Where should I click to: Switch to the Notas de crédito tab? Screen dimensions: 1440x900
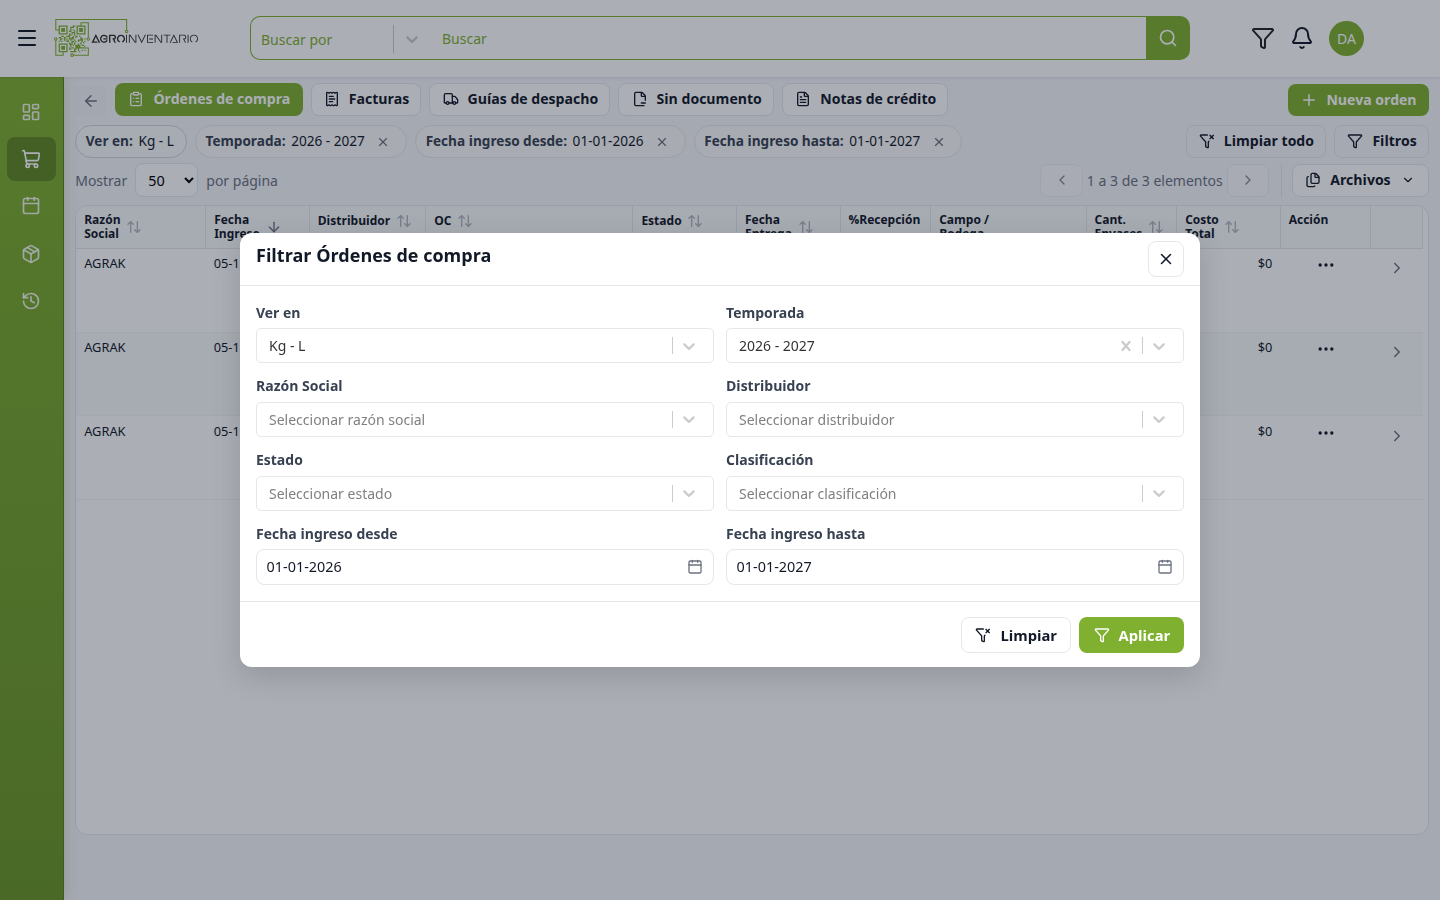pos(865,100)
